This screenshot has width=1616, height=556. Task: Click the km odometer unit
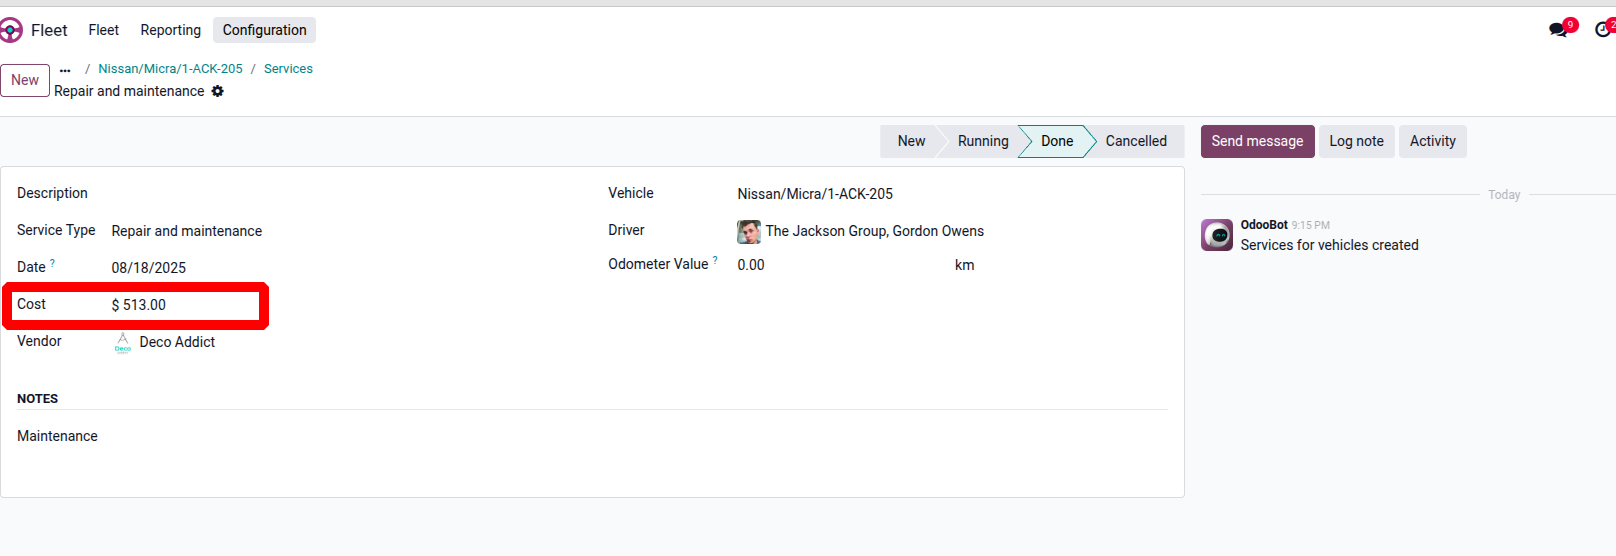[964, 265]
